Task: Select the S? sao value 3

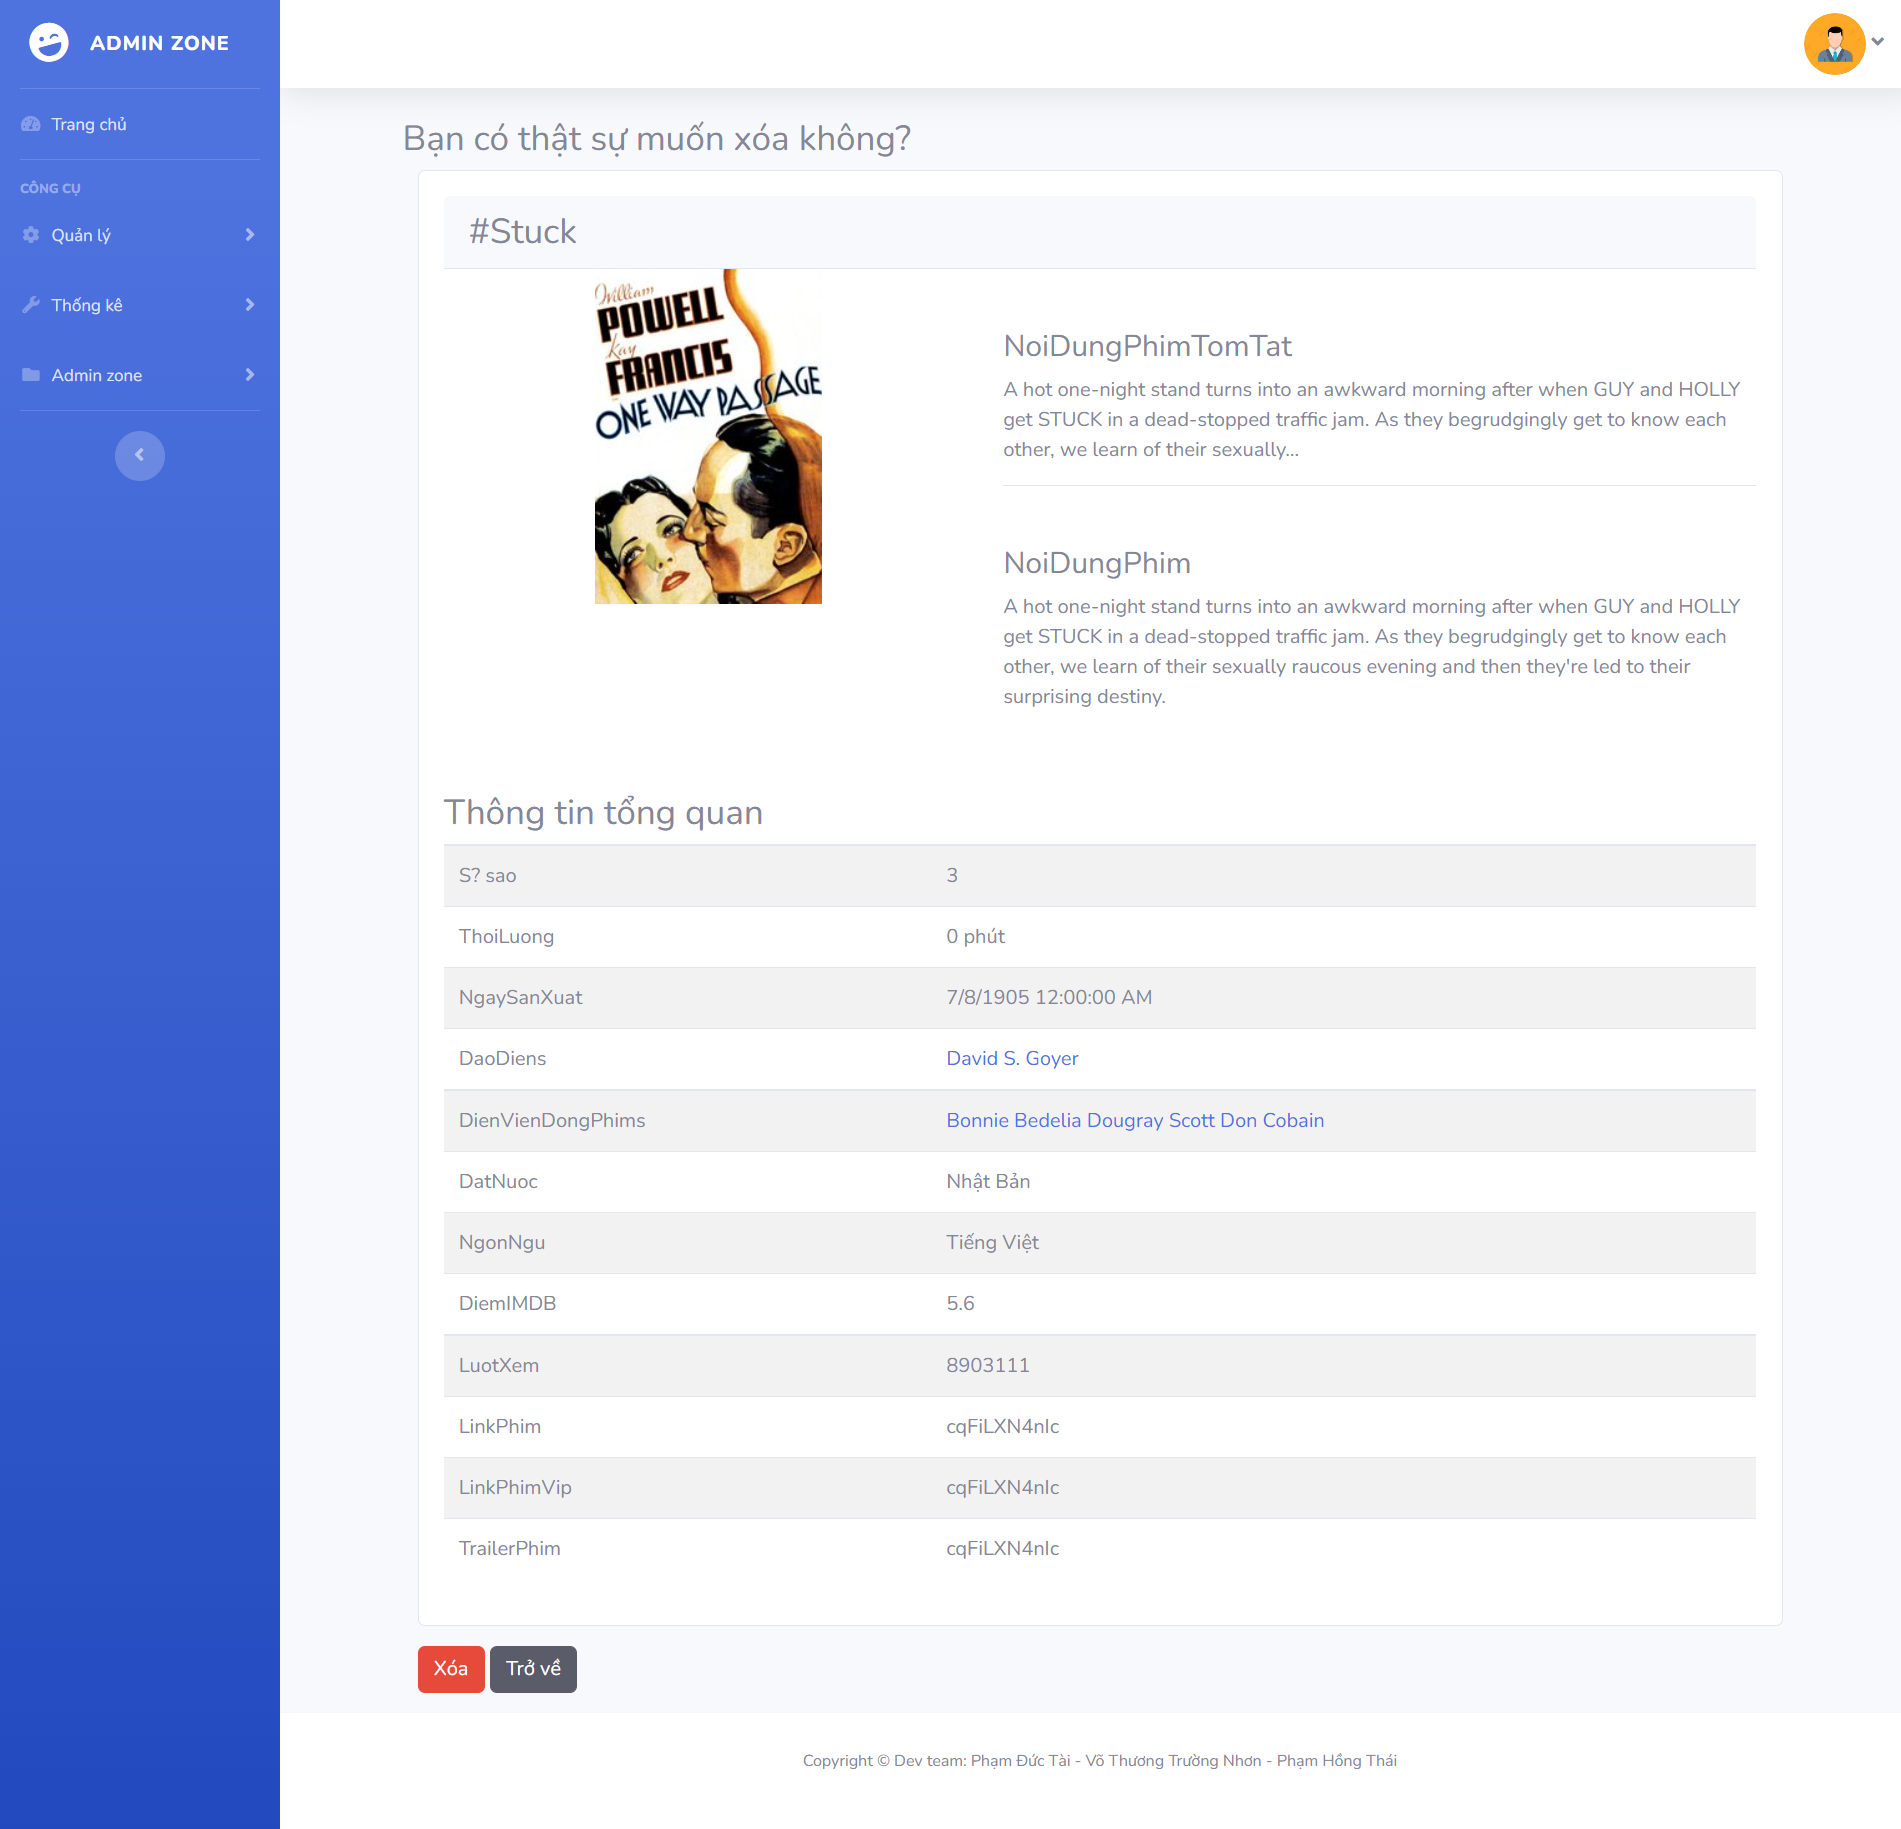Action: click(952, 875)
